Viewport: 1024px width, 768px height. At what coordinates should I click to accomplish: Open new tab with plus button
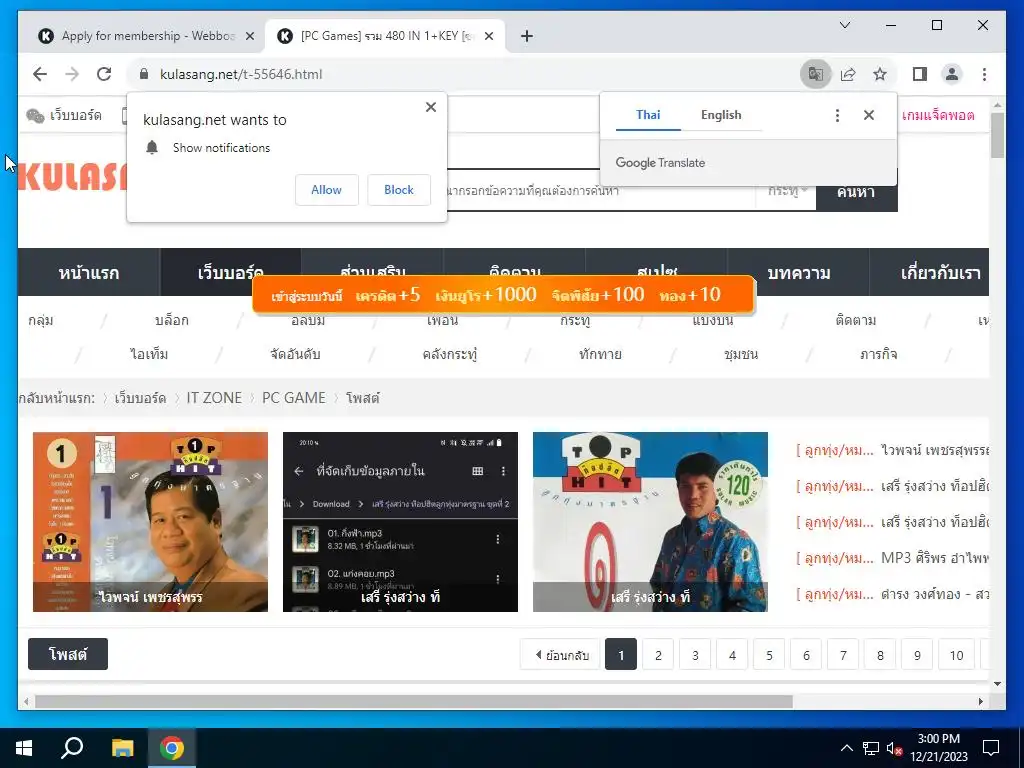tap(527, 36)
